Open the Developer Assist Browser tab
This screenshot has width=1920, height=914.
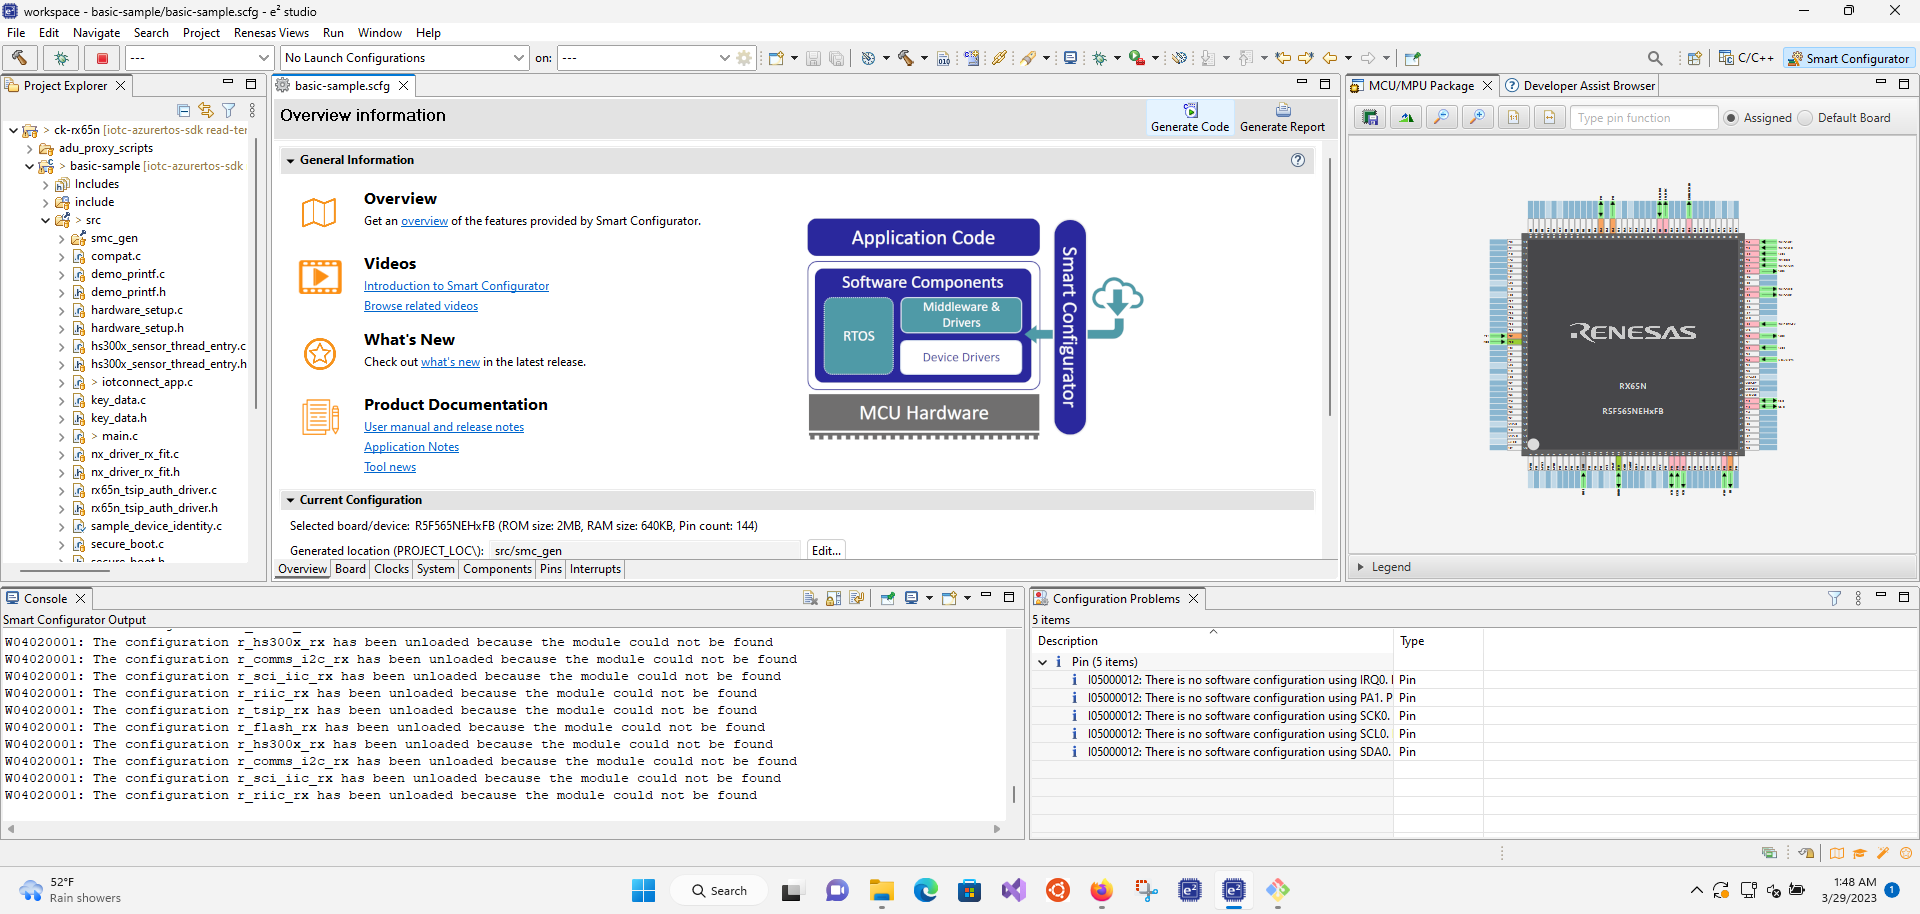[1581, 86]
